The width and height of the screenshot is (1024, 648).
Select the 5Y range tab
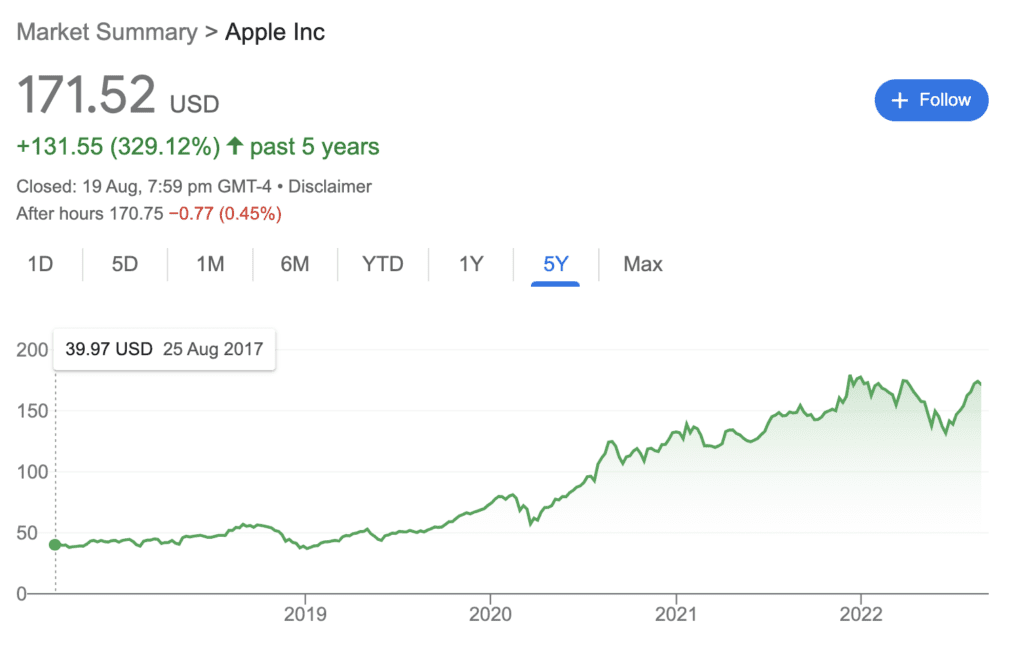pyautogui.click(x=556, y=264)
